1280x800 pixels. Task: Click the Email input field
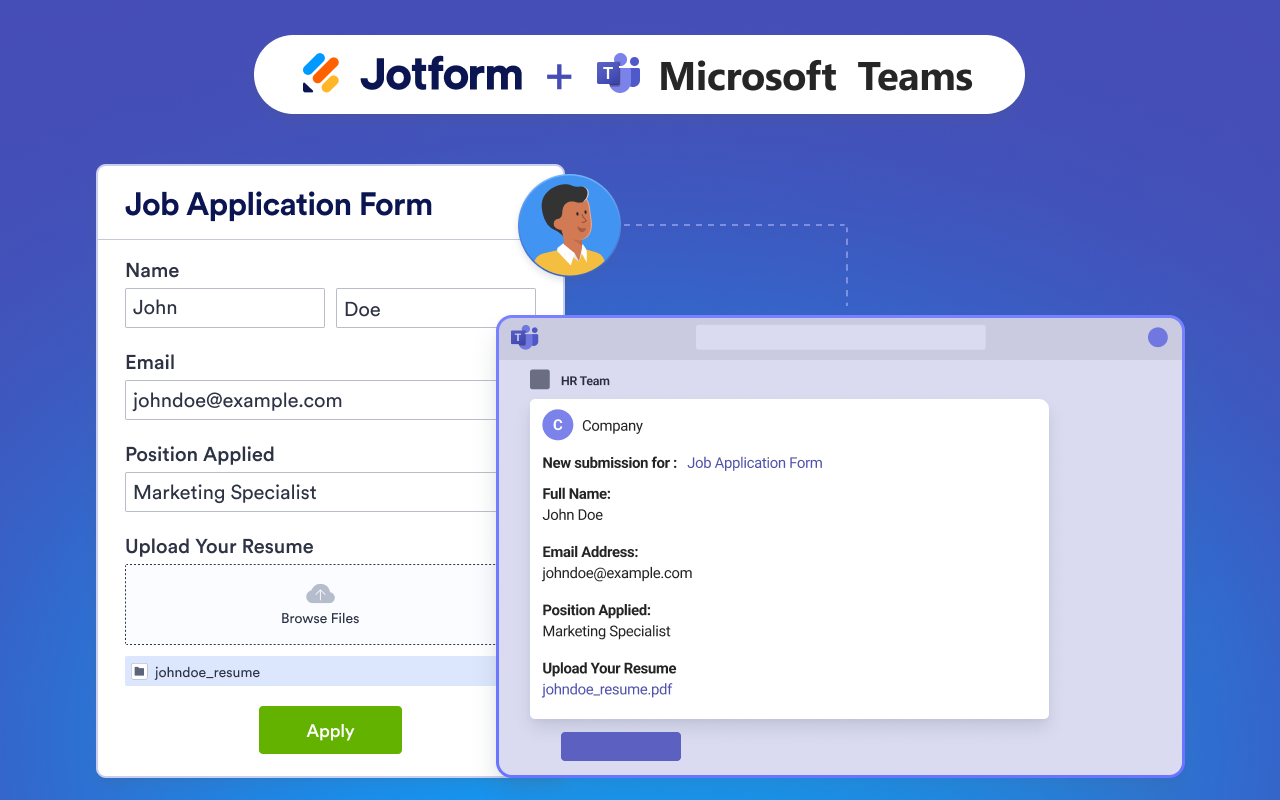311,400
